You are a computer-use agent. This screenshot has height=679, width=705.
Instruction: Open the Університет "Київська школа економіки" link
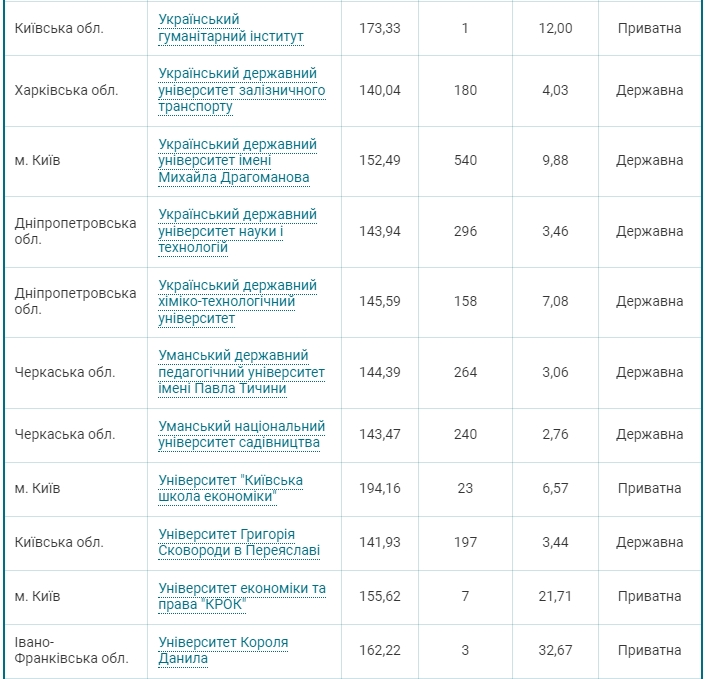[x=230, y=488]
